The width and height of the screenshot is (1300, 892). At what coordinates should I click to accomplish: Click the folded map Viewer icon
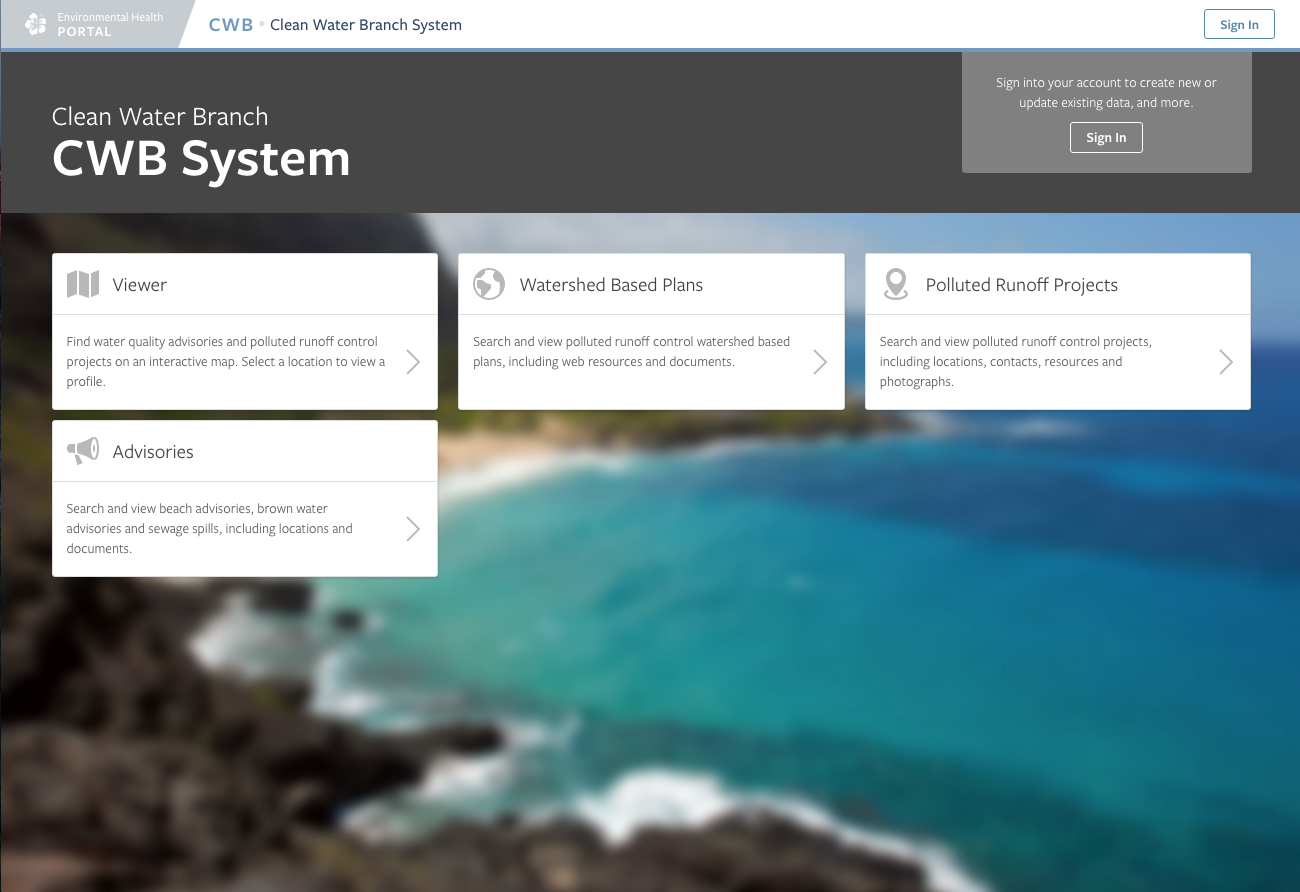pyautogui.click(x=83, y=285)
